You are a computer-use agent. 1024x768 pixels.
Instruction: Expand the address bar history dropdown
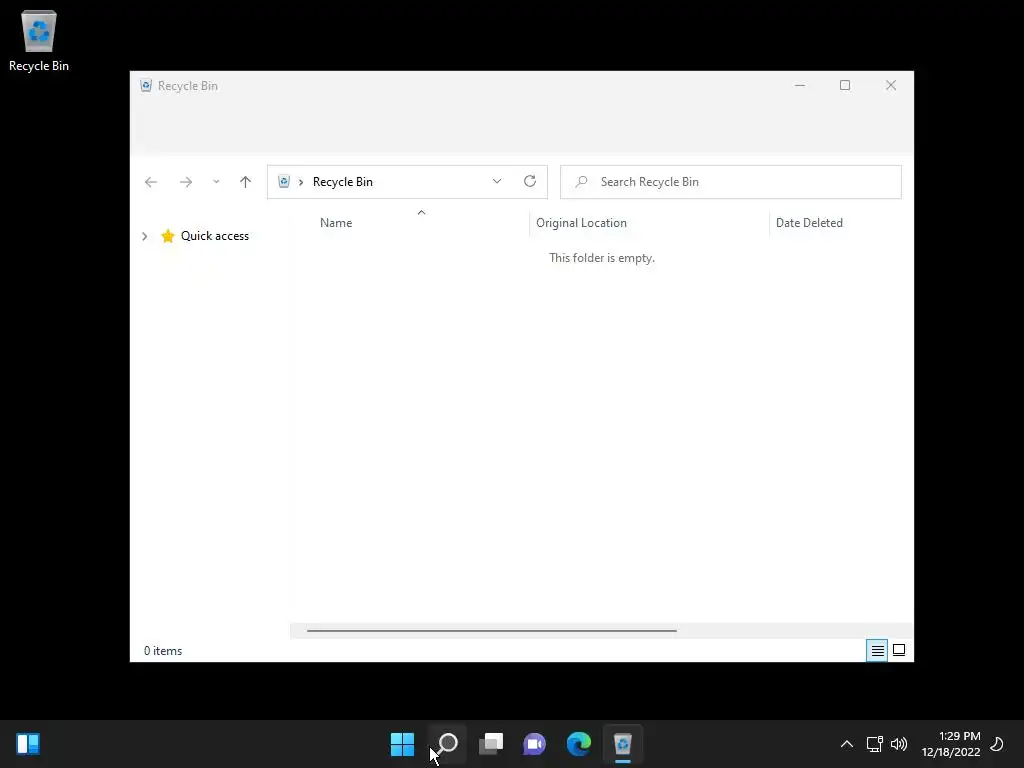tap(497, 182)
